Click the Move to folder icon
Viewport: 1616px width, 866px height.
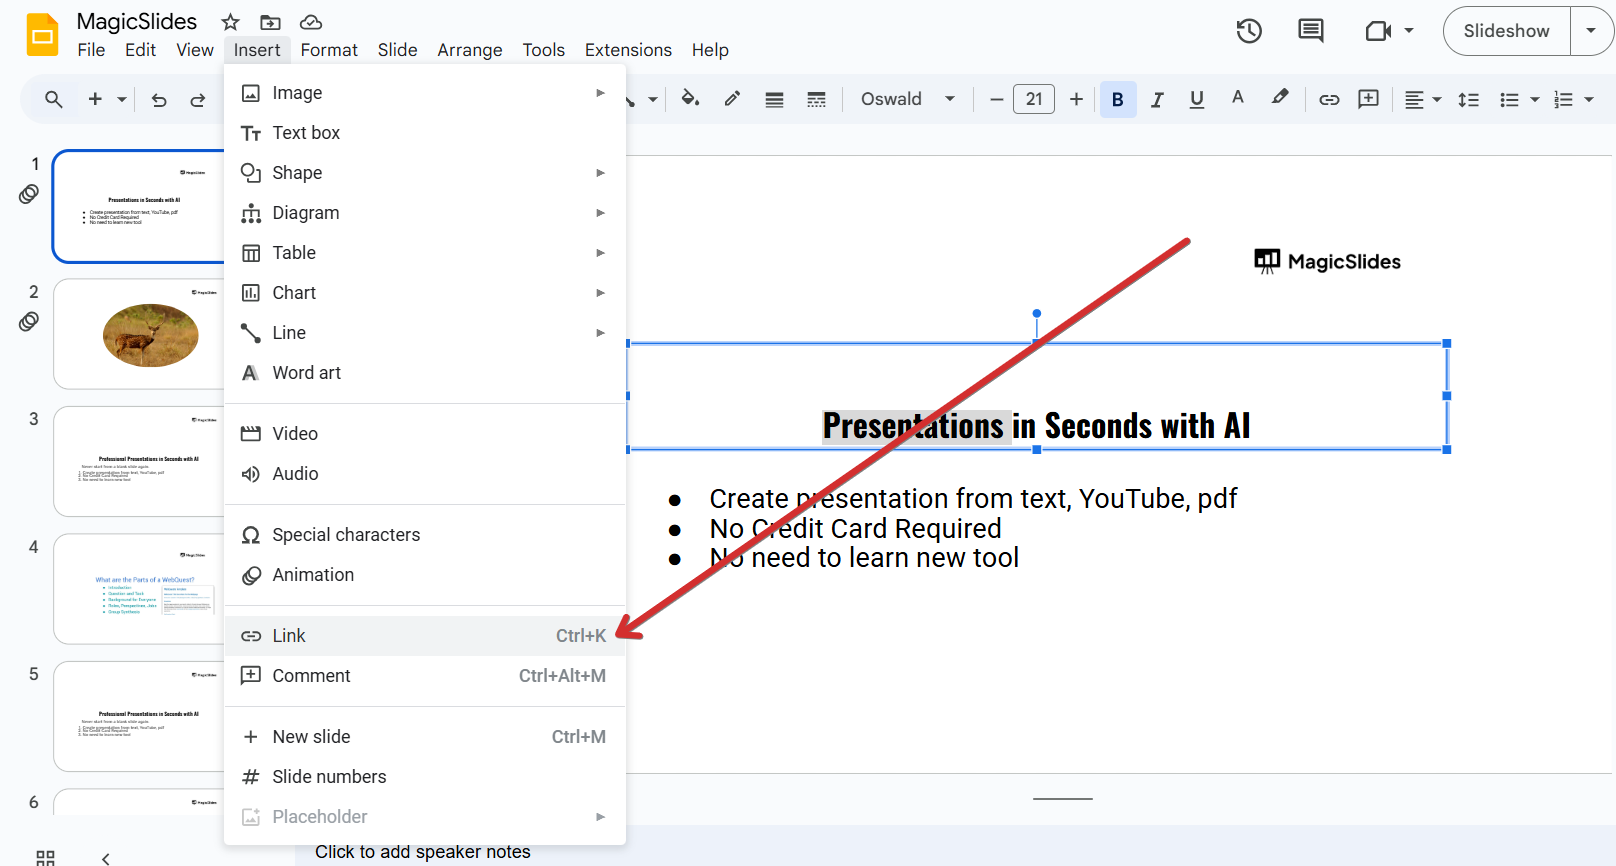270,22
